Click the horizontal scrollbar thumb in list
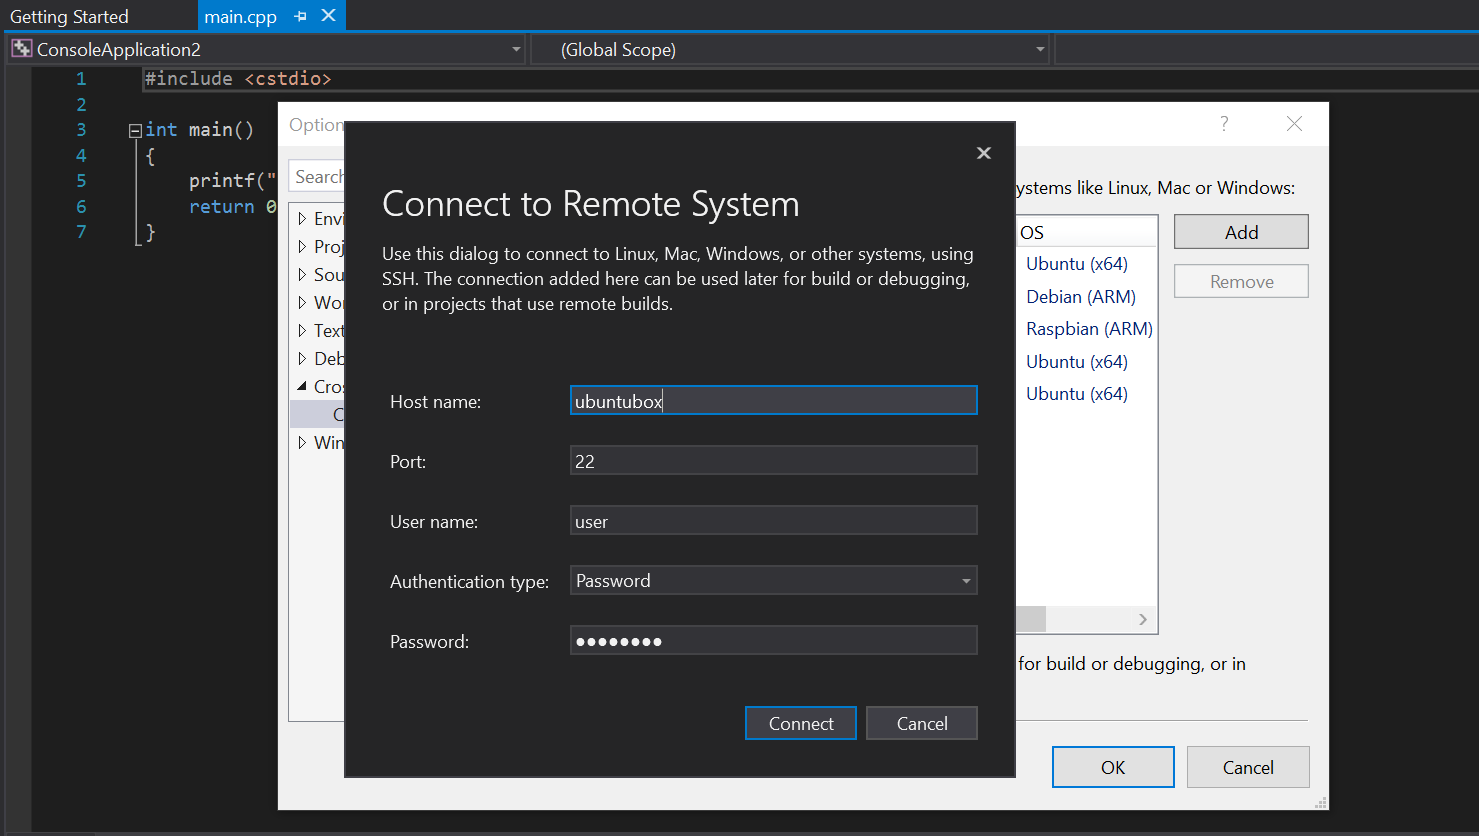The image size is (1479, 836). (x=1031, y=619)
